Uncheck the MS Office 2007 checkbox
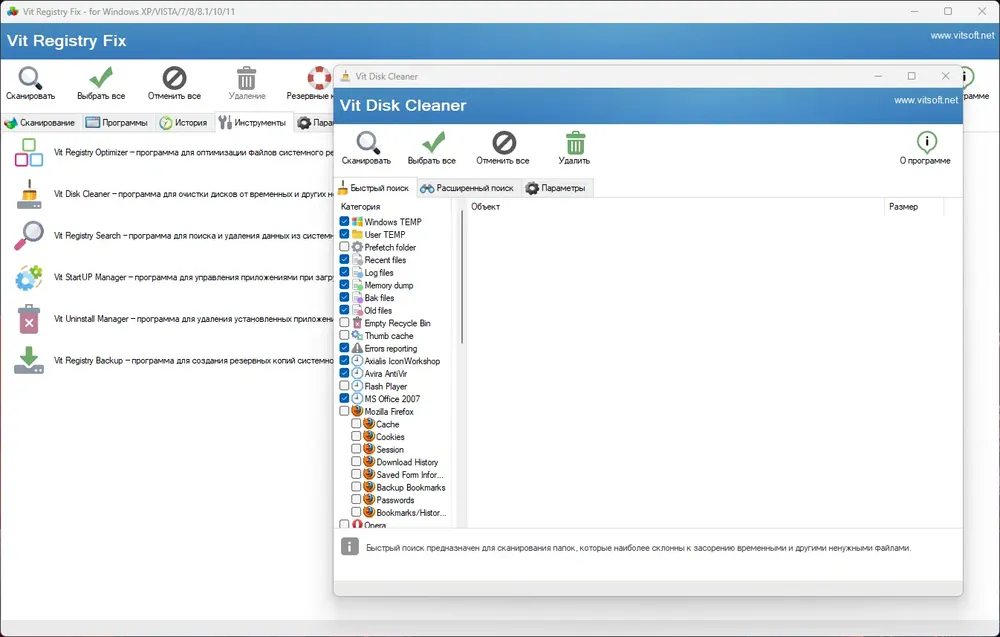Viewport: 1000px width, 637px height. click(344, 399)
